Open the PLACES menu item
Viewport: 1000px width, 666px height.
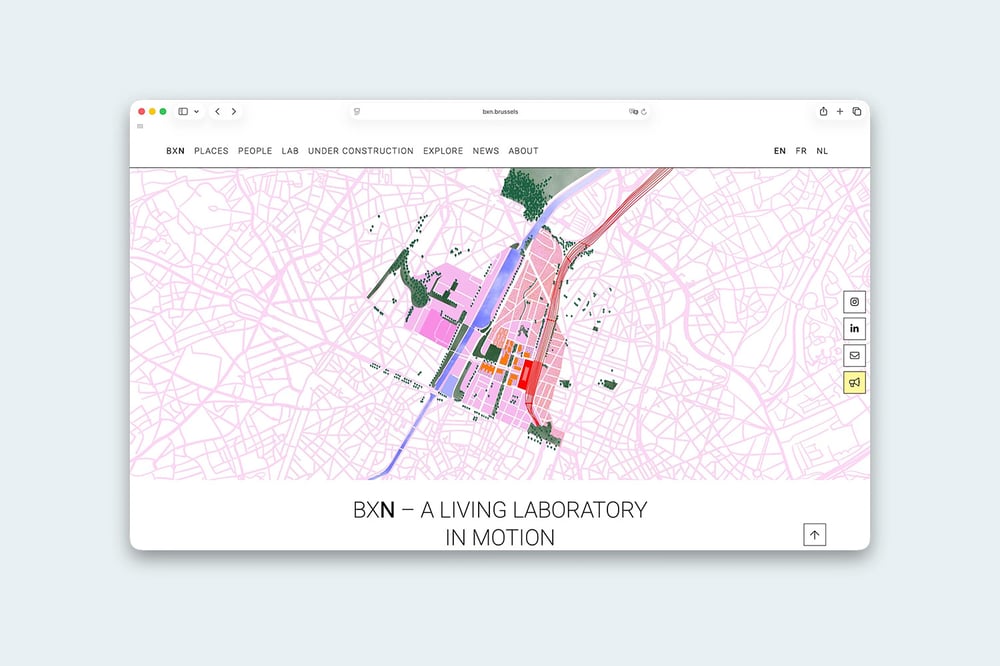tap(211, 151)
